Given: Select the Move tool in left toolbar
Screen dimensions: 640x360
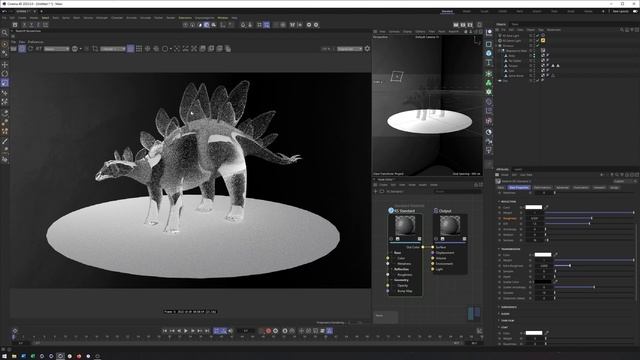Looking at the screenshot, I should pos(5,64).
